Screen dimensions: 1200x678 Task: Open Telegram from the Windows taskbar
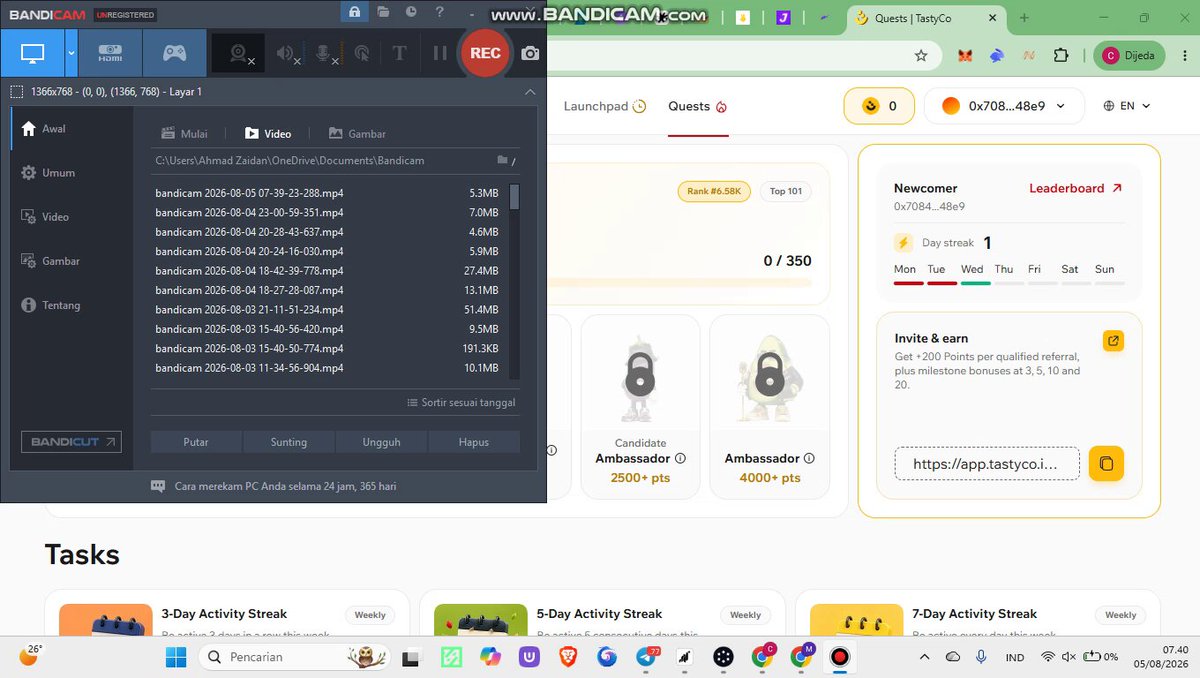tap(647, 657)
